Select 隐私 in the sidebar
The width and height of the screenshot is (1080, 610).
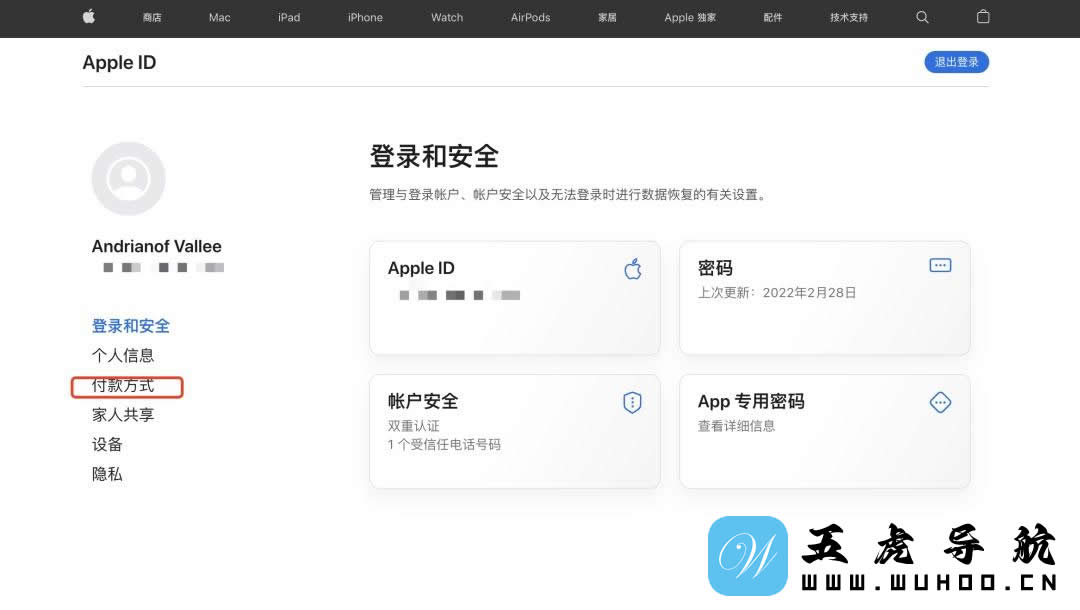click(107, 474)
